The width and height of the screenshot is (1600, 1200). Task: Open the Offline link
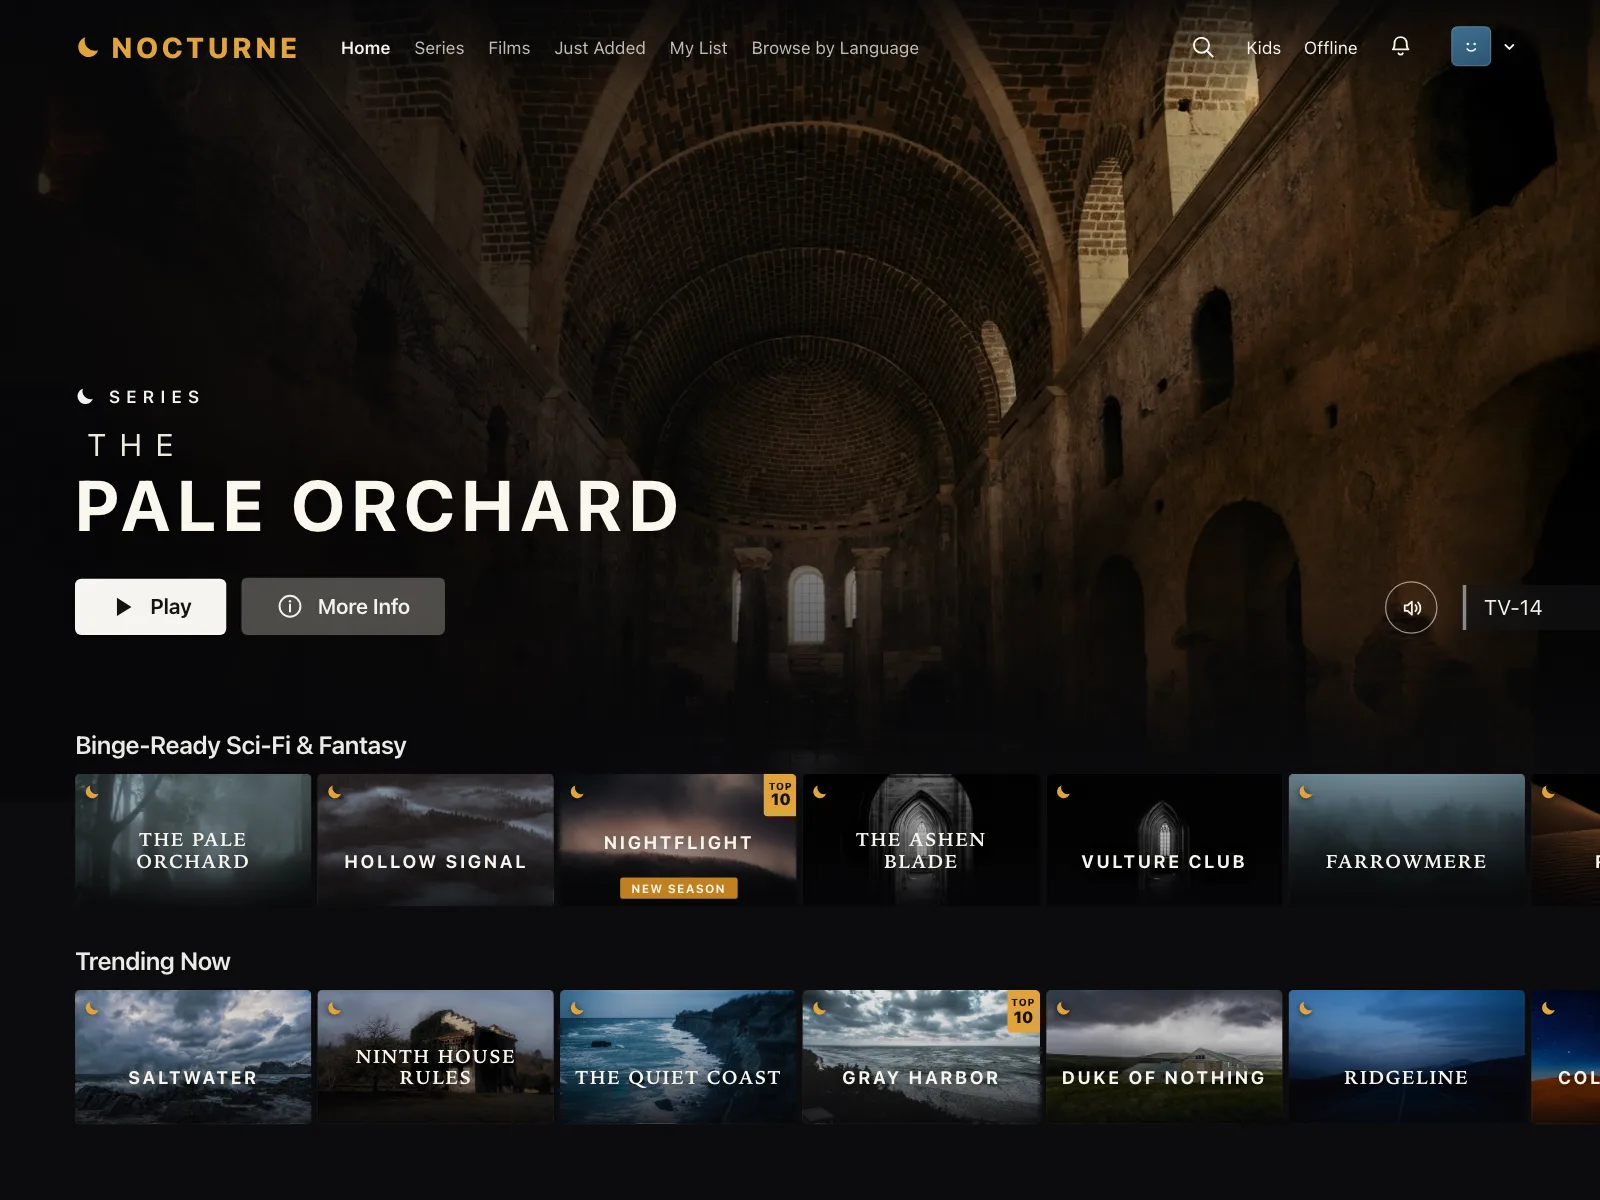(x=1330, y=48)
